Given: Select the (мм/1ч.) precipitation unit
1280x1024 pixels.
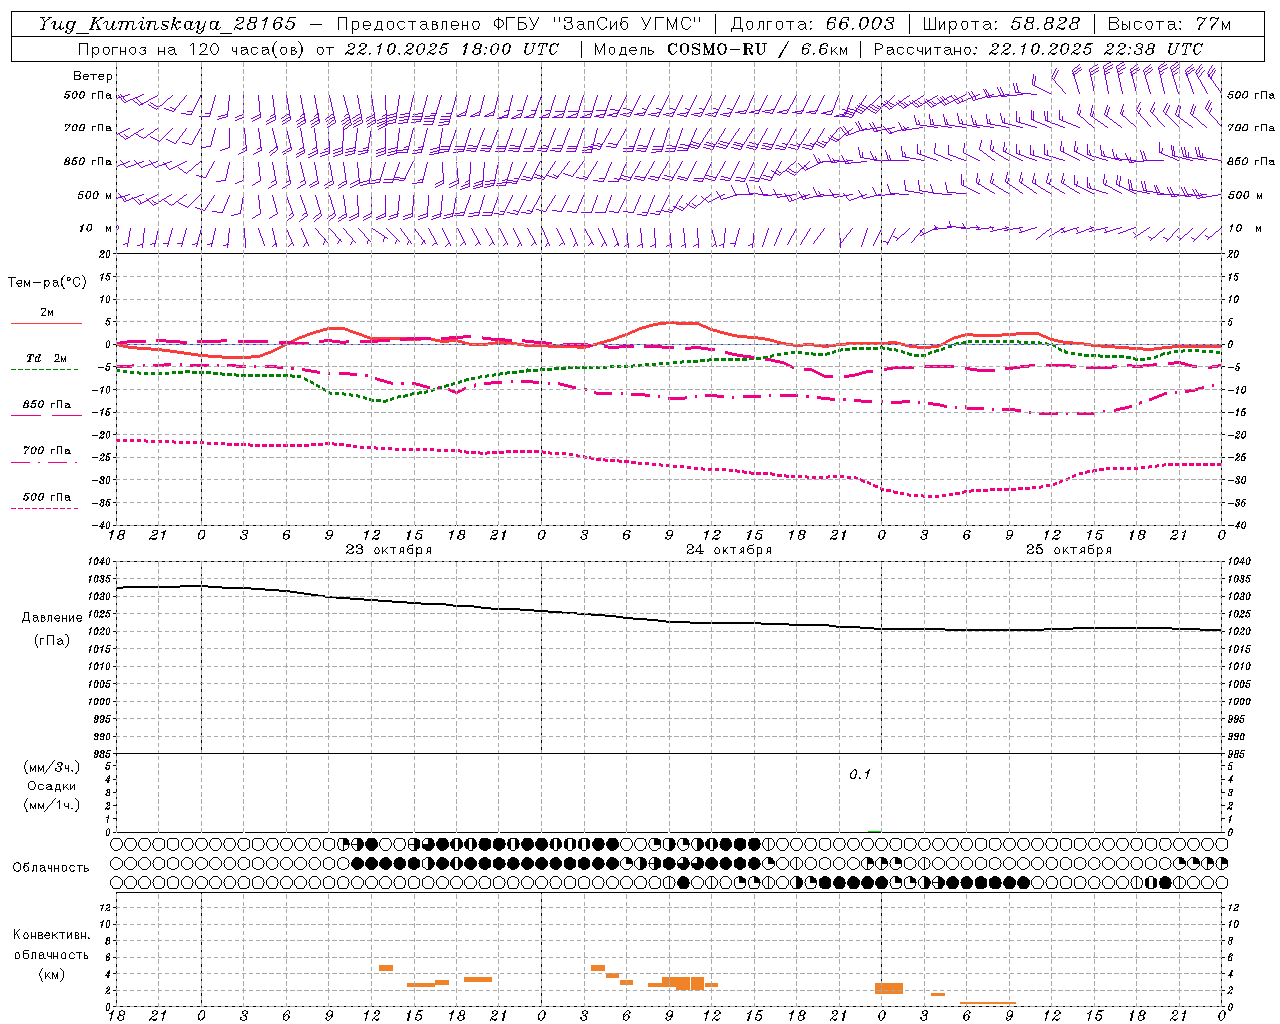Looking at the screenshot, I should (x=52, y=805).
